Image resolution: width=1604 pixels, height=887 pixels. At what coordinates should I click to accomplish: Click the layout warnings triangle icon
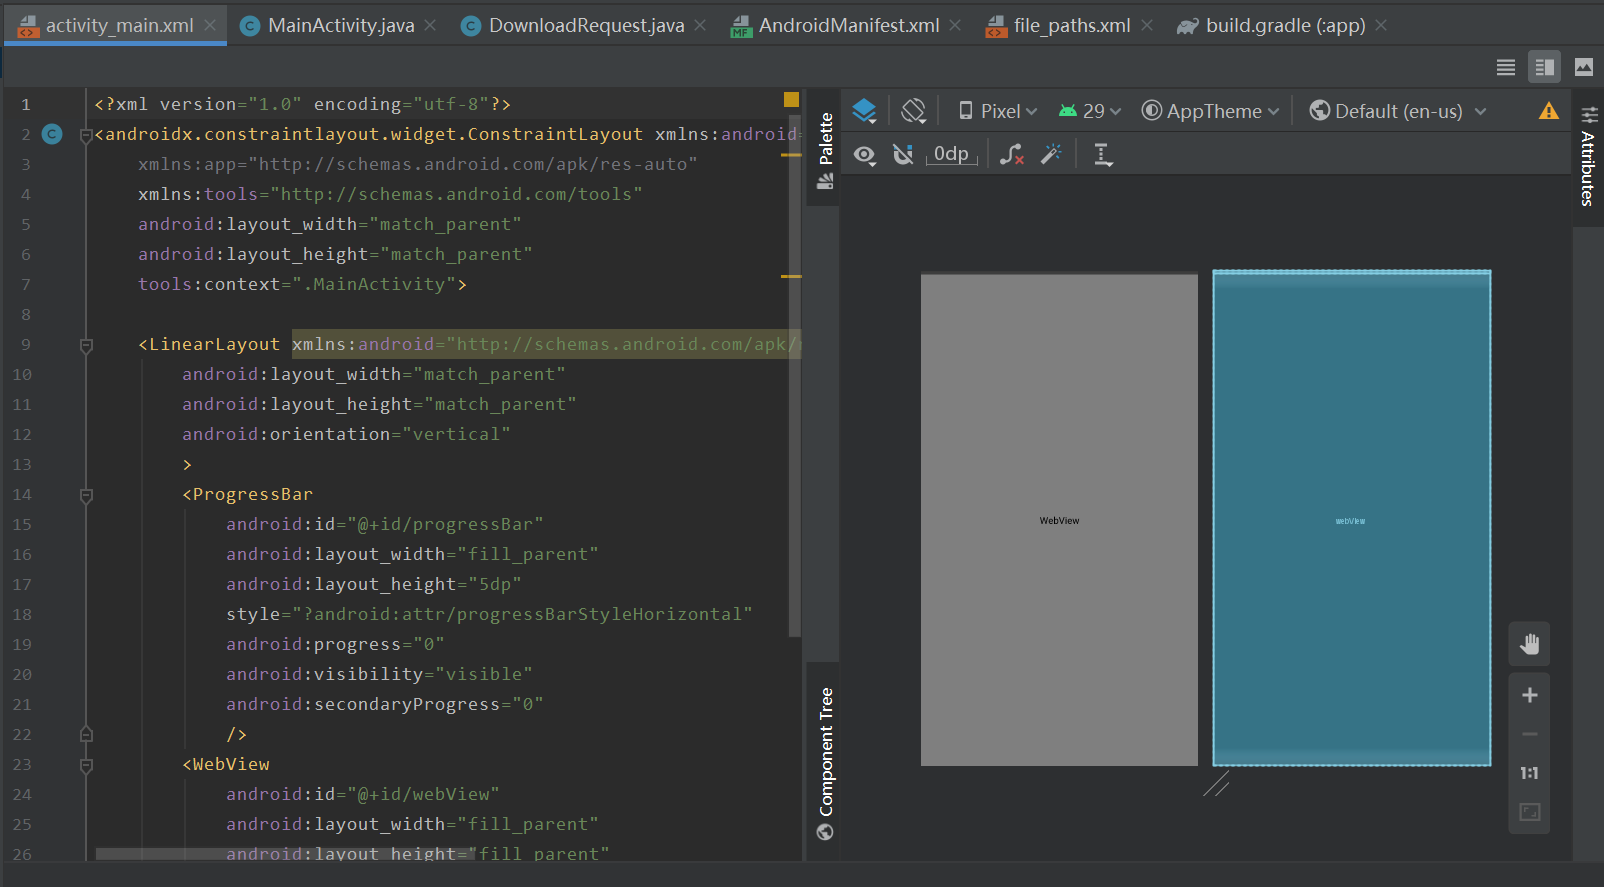[x=1549, y=111]
